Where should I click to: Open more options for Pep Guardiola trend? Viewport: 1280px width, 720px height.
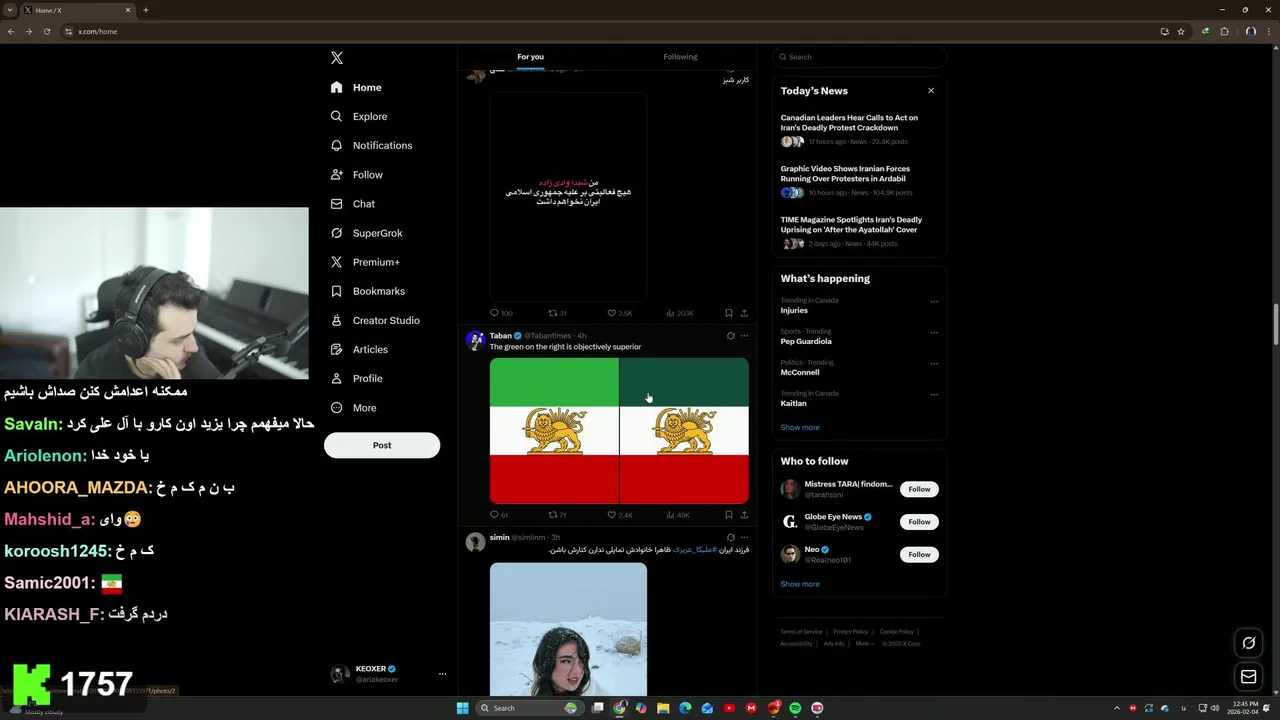pos(934,332)
